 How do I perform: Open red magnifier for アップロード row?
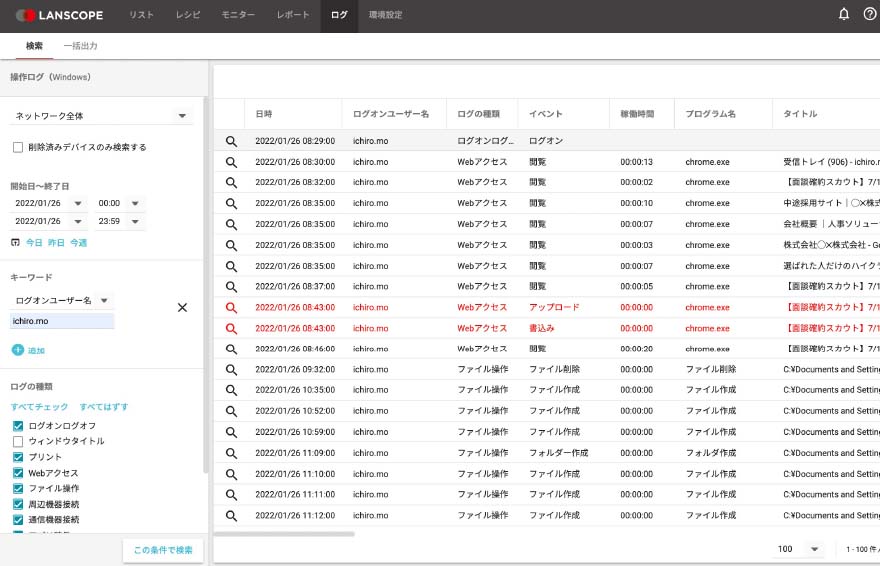[x=231, y=307]
